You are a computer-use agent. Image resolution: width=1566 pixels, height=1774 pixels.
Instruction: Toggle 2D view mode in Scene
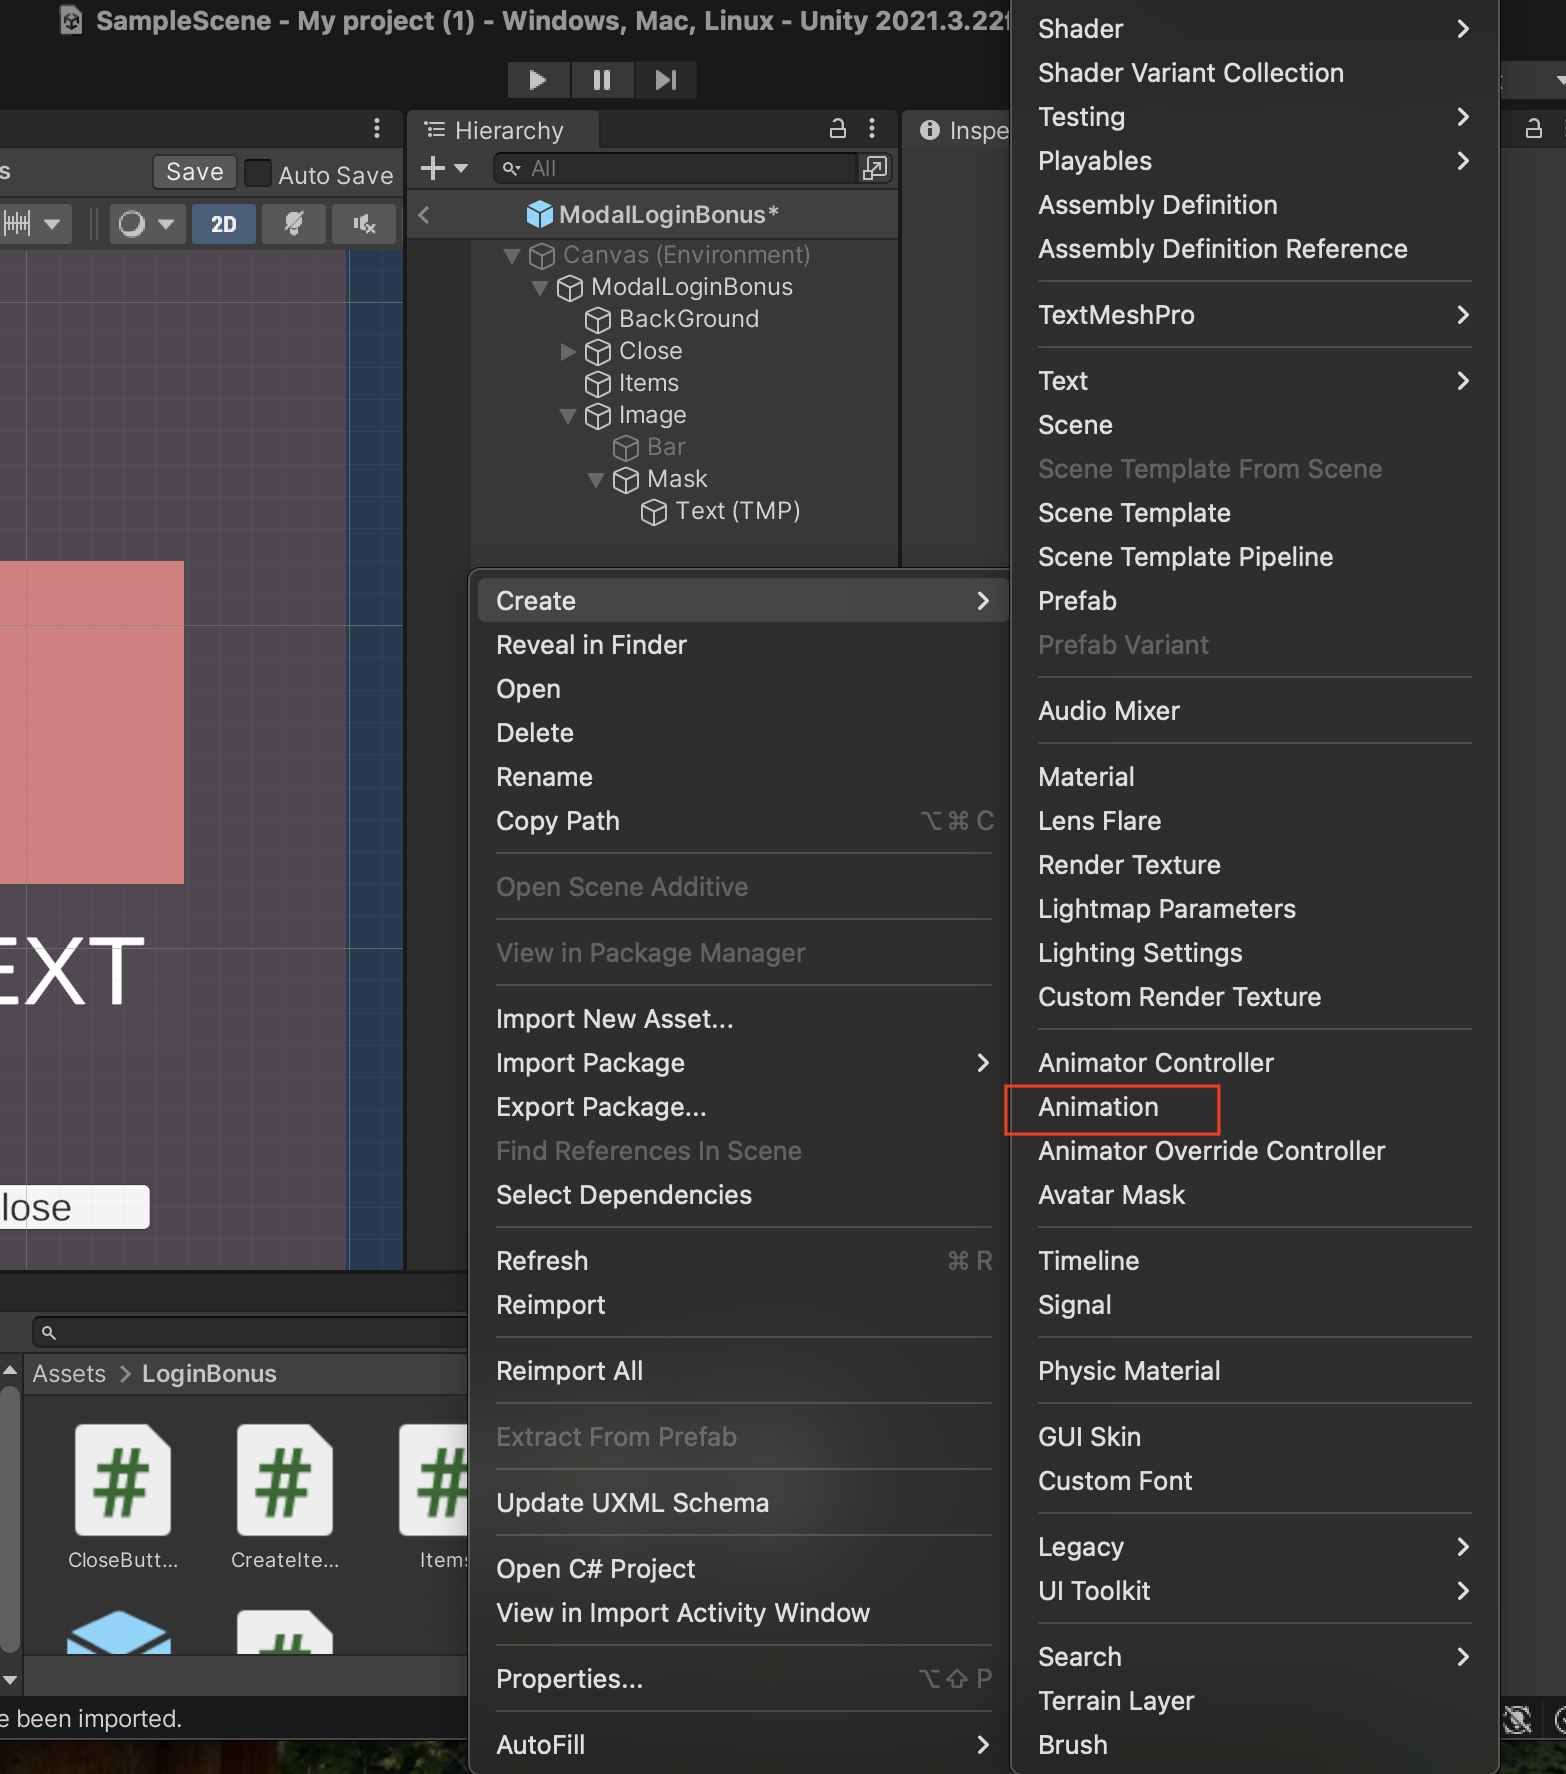click(224, 224)
